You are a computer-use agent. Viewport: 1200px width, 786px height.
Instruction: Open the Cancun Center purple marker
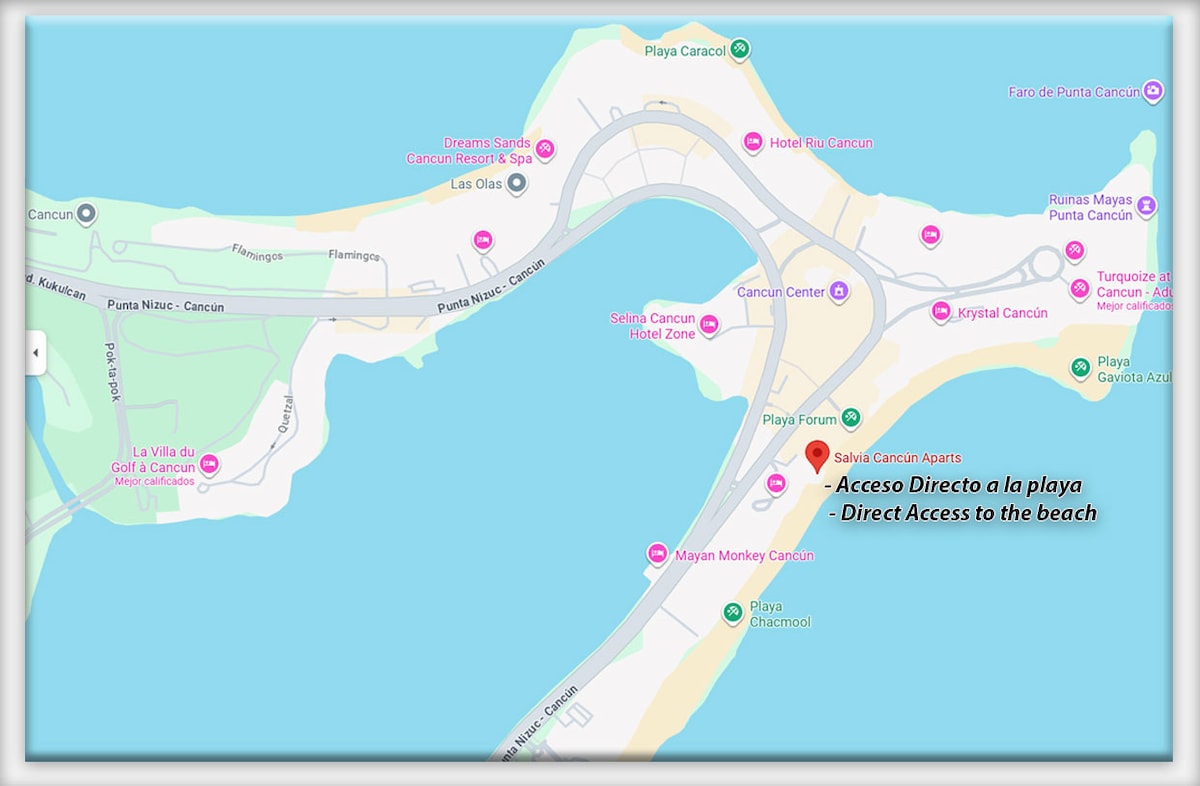click(x=839, y=292)
